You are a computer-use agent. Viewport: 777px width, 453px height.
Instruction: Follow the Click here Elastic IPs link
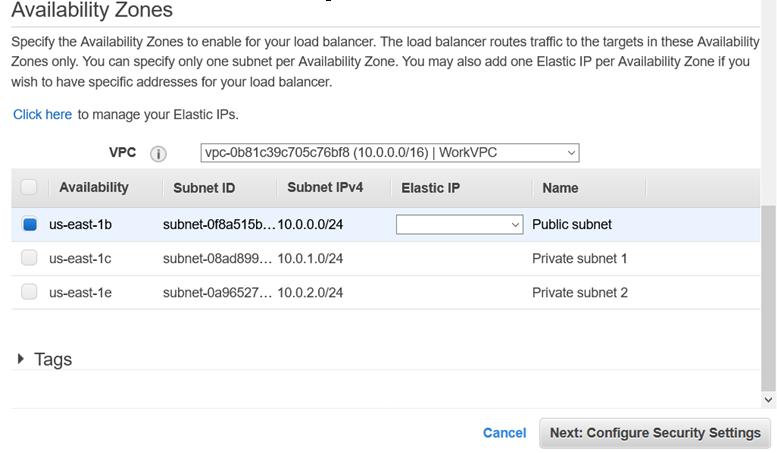click(x=42, y=114)
